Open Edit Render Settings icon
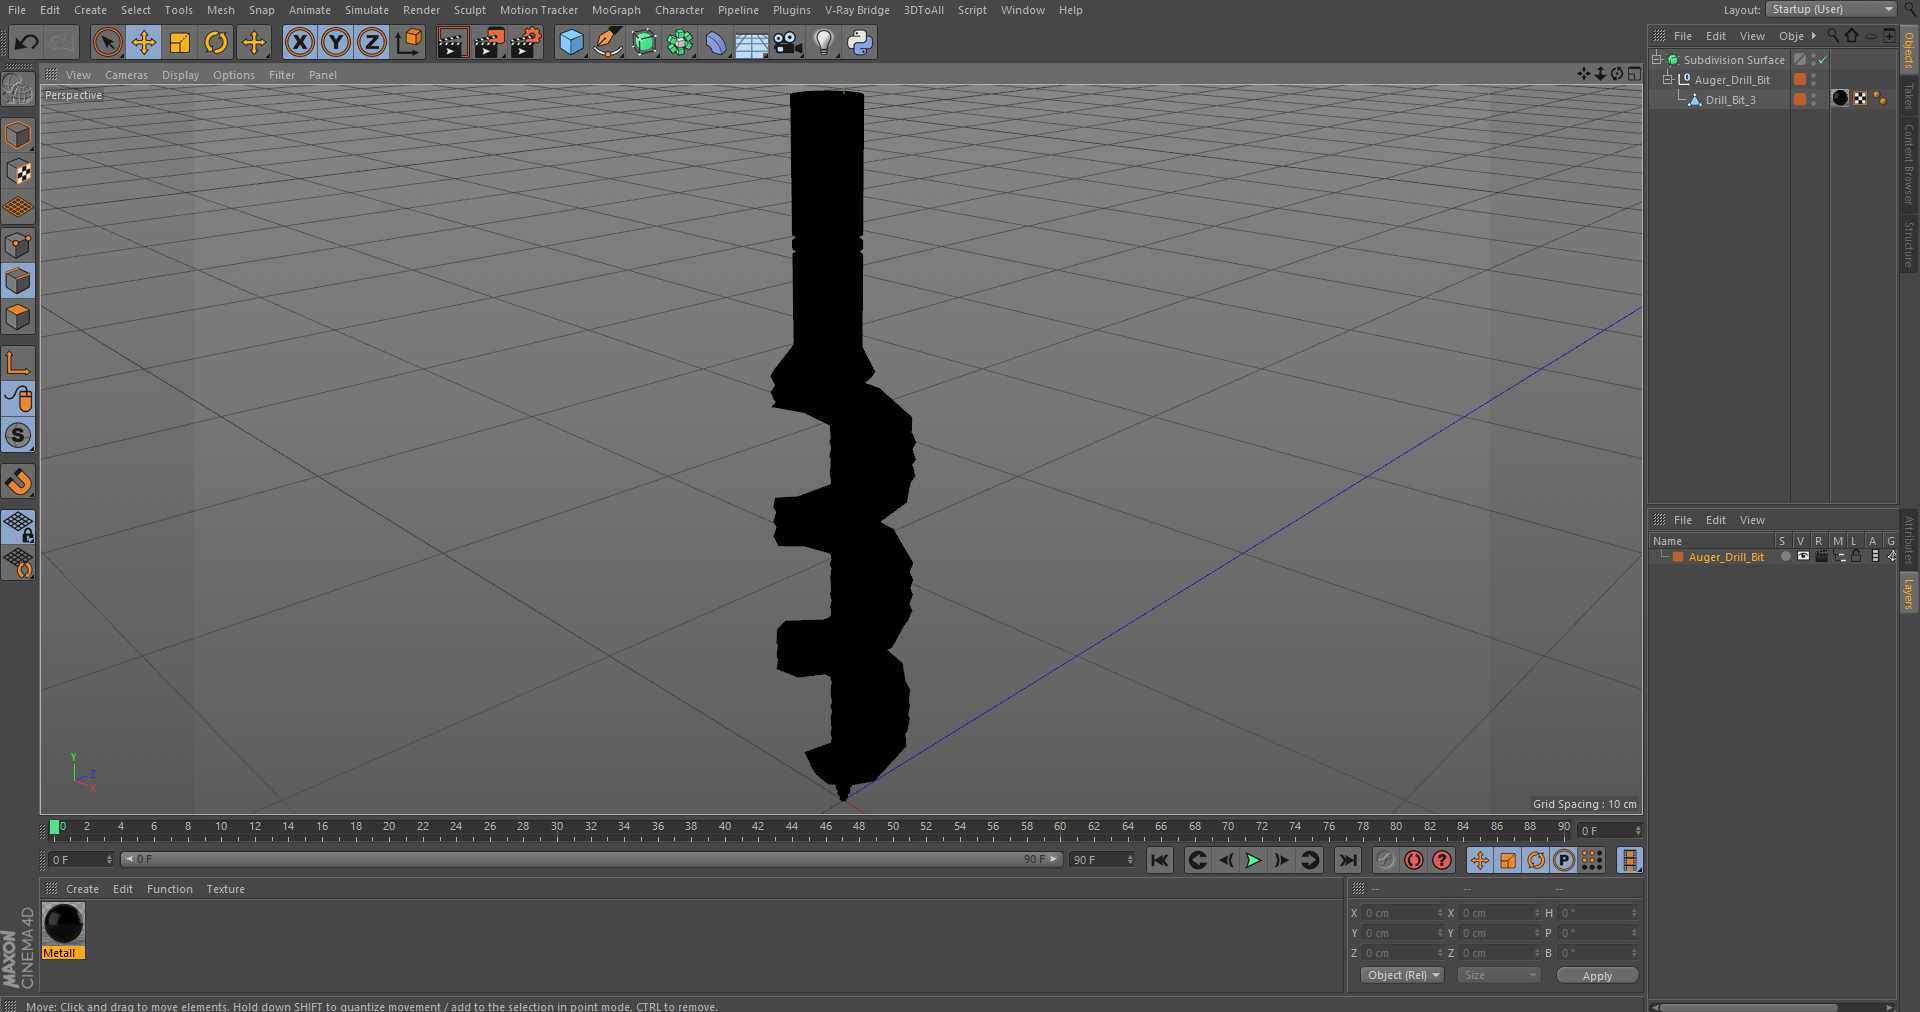Screen dimensions: 1920x1012 coord(526,42)
